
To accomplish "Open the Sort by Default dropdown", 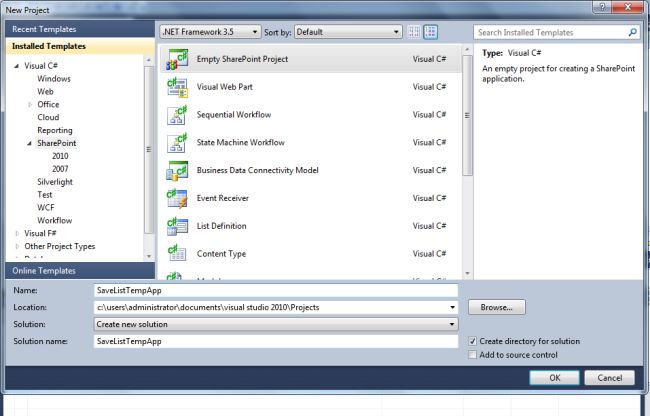I will coord(348,32).
